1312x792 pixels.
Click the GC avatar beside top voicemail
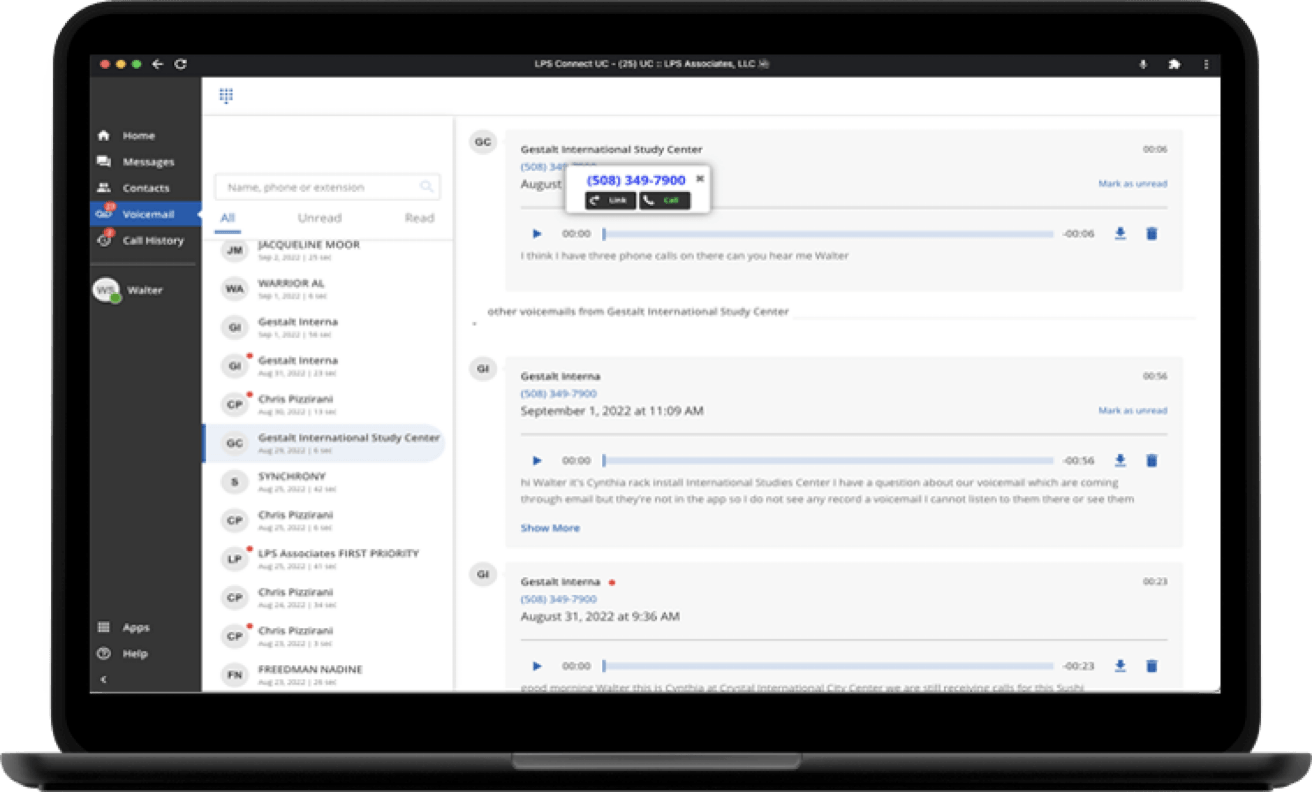483,142
